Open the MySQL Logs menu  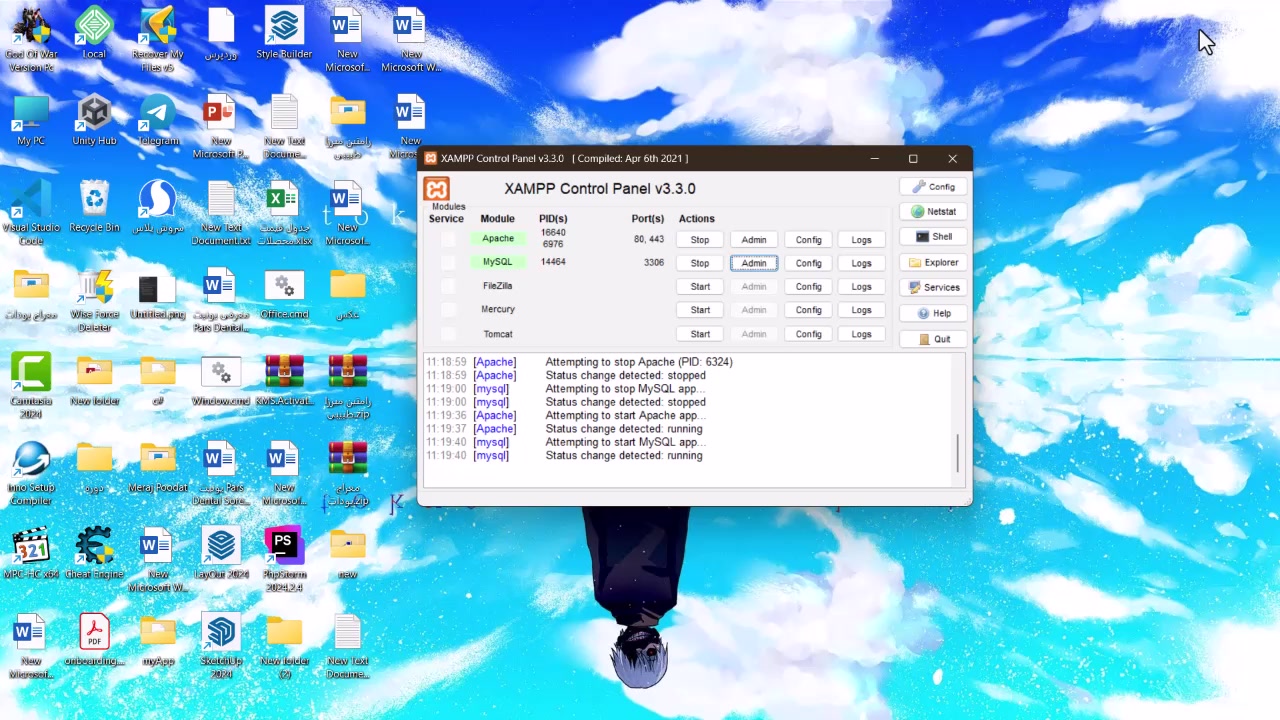click(x=861, y=264)
